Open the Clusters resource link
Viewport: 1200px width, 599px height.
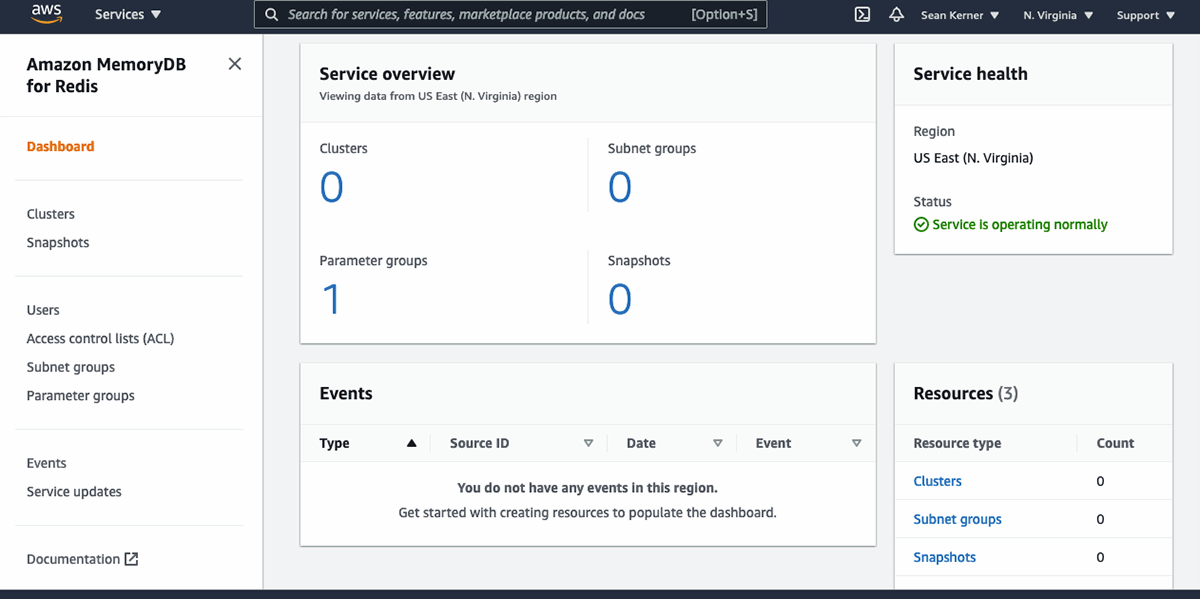click(937, 481)
